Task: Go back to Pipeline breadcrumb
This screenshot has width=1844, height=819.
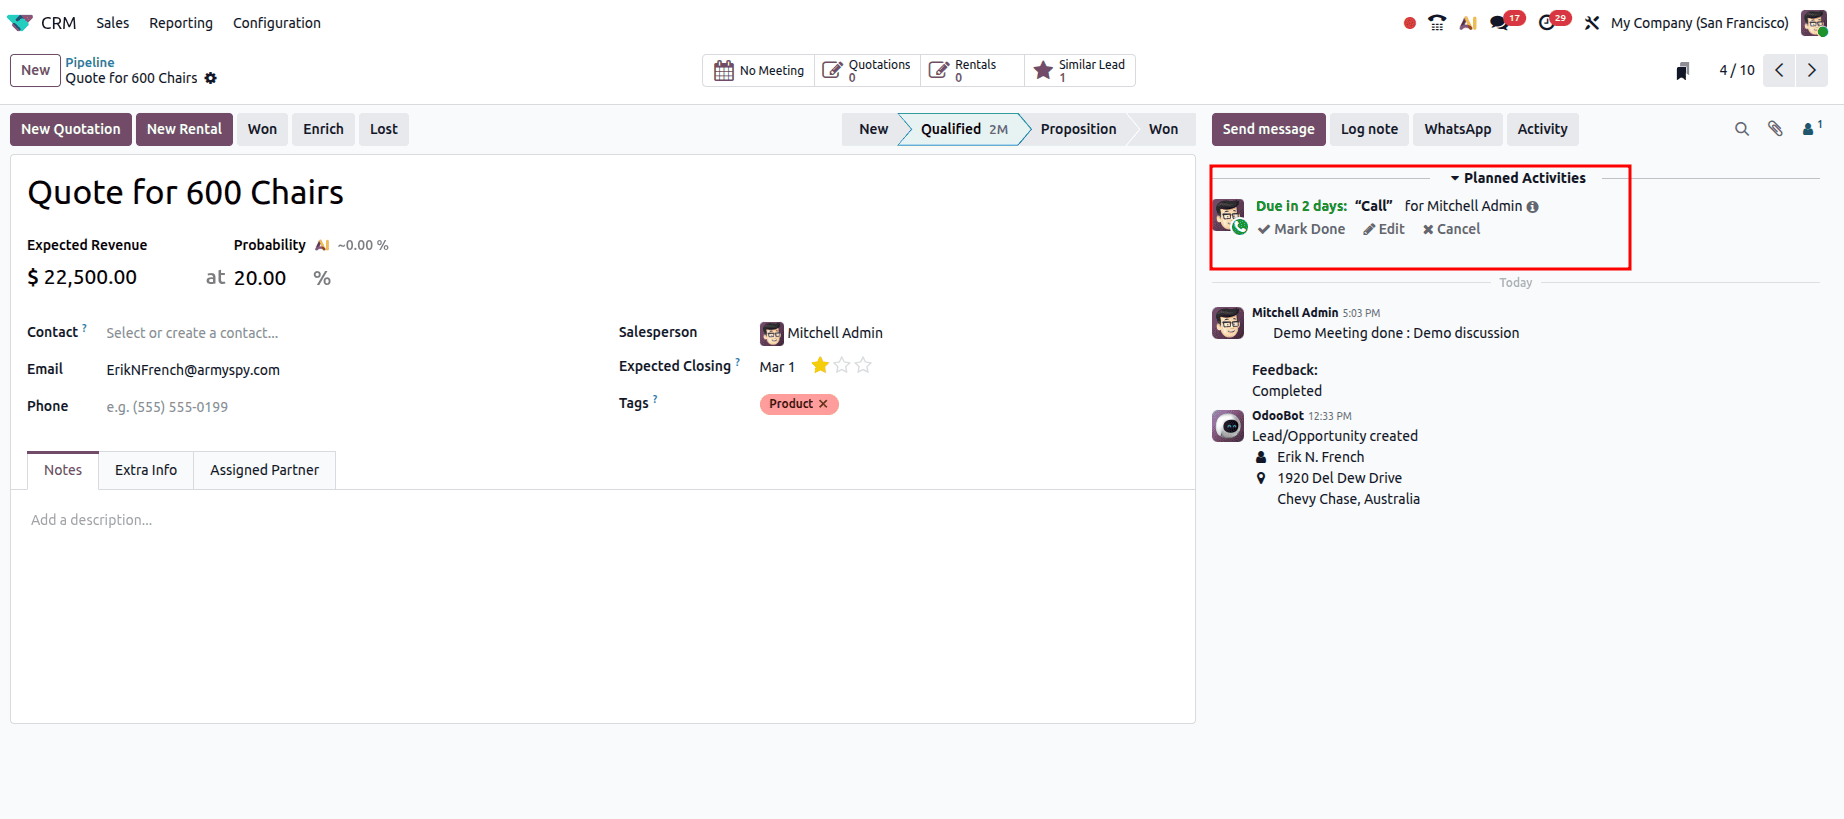Action: (x=90, y=62)
